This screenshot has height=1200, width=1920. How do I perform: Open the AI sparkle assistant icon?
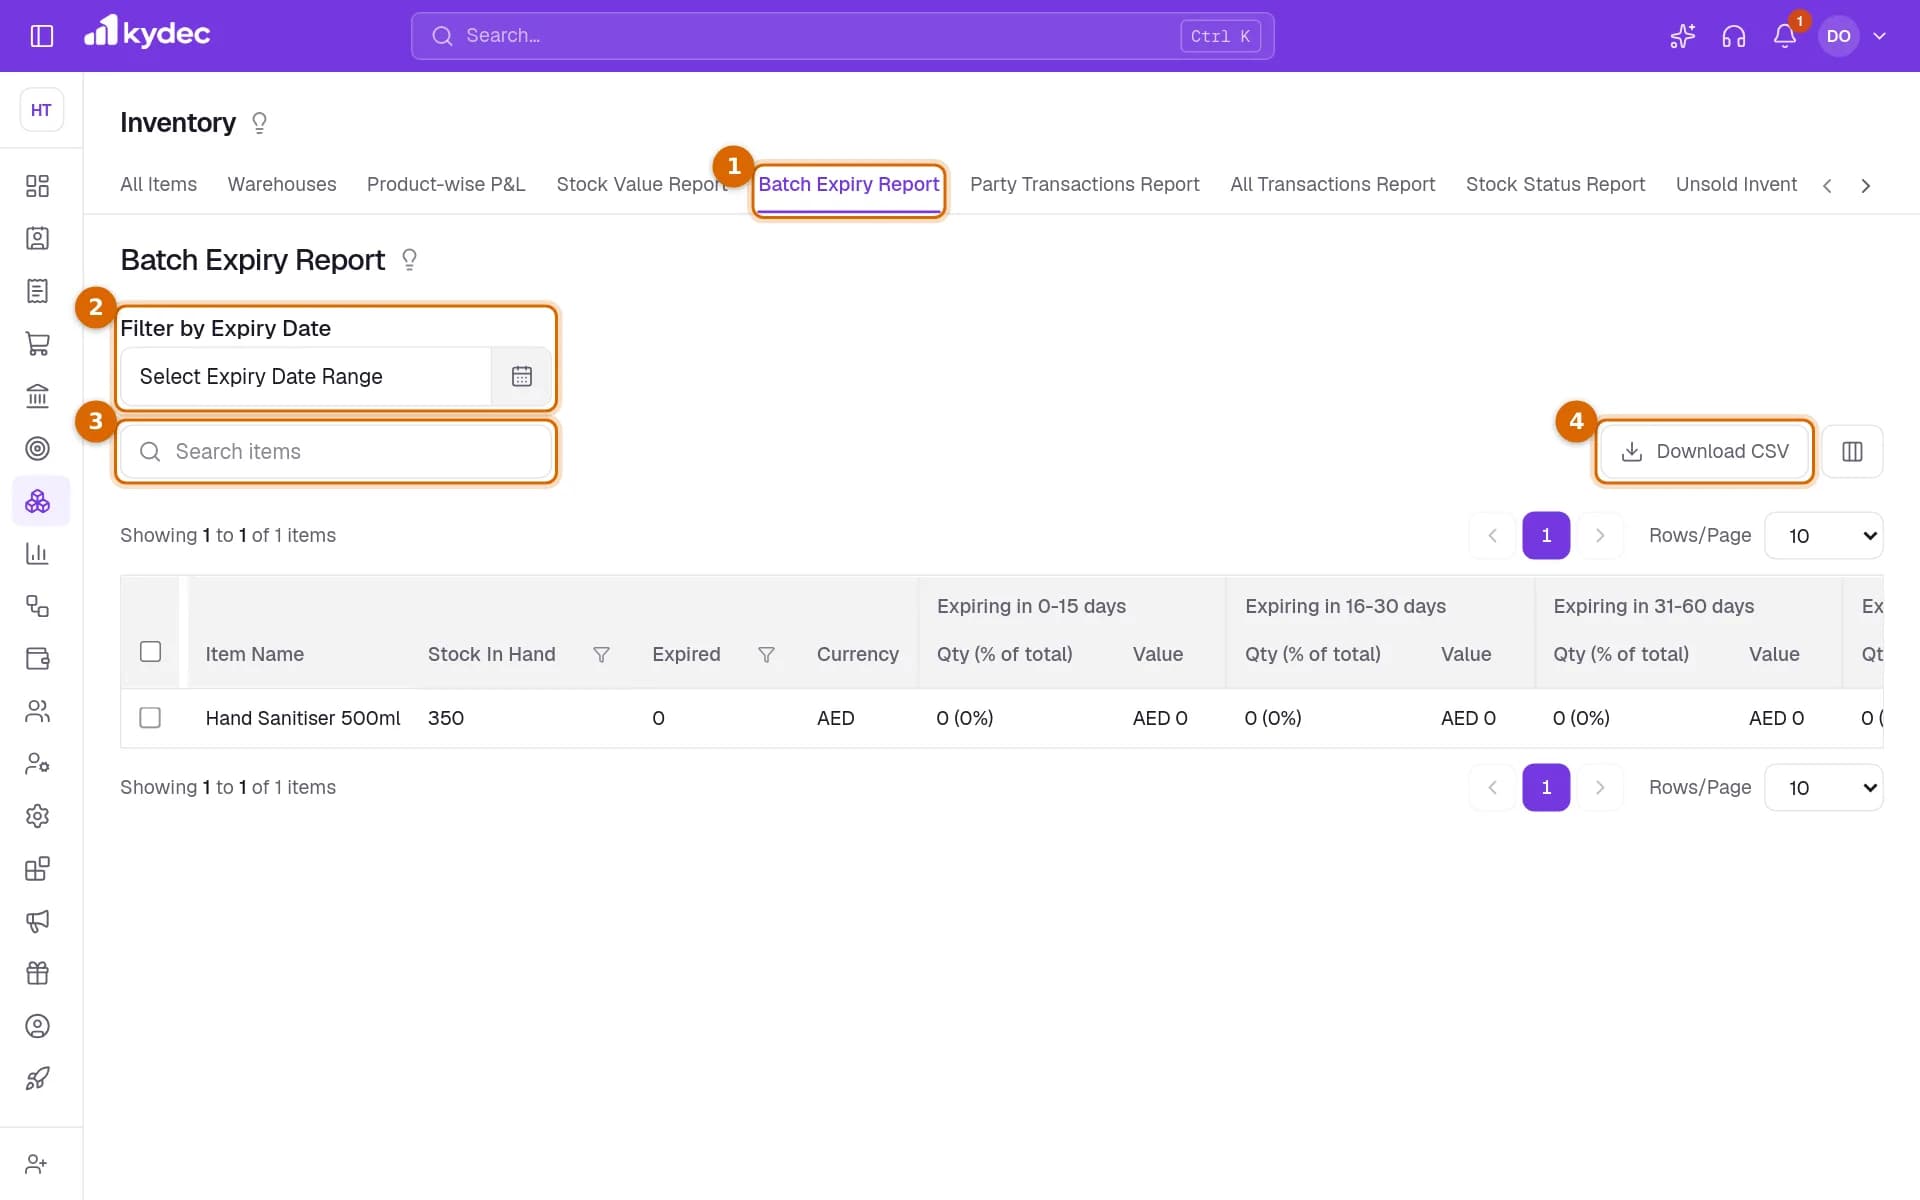pos(1683,36)
